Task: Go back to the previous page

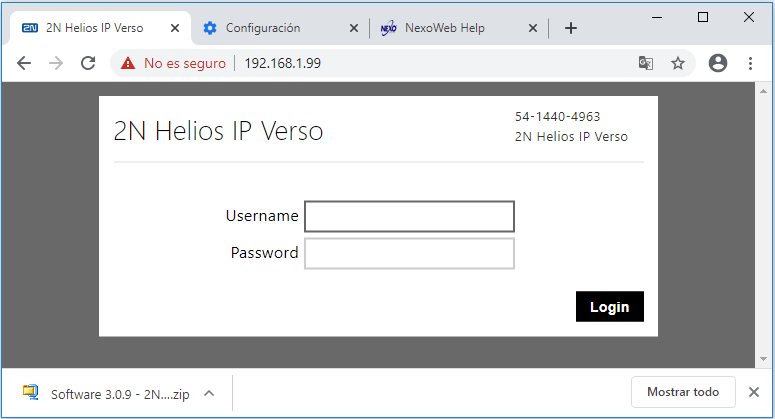Action: pos(24,63)
